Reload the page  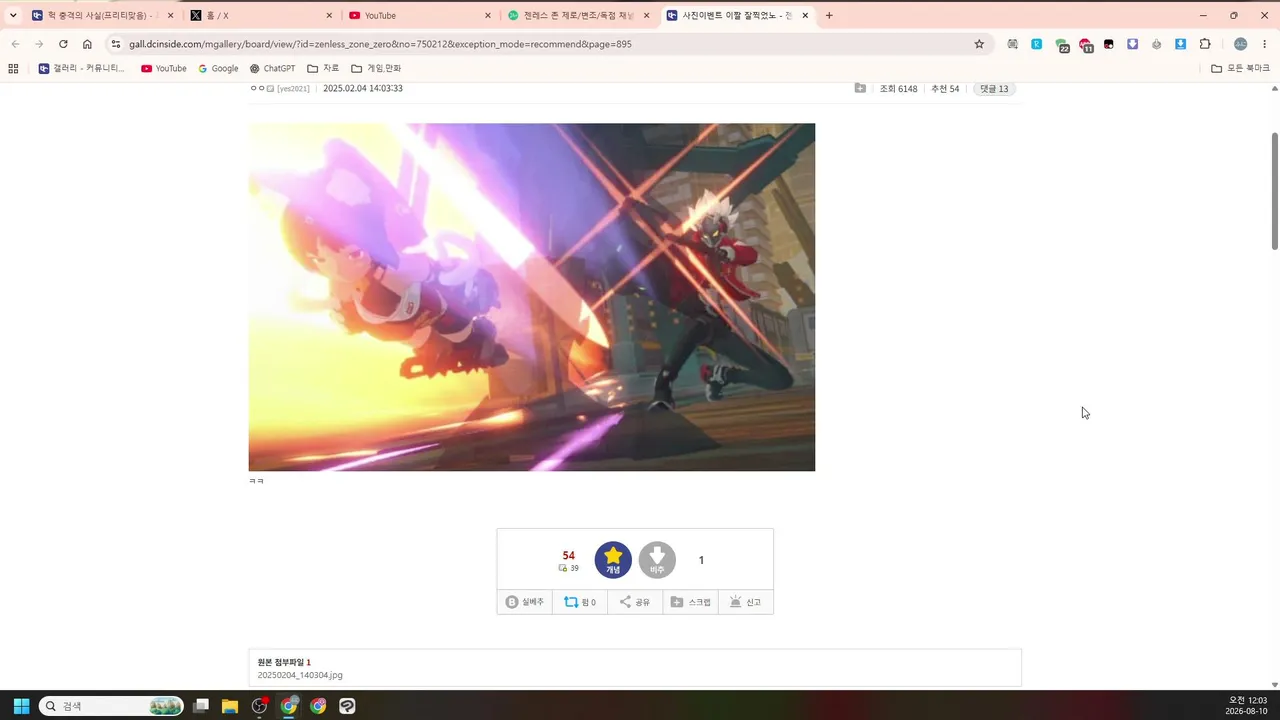click(63, 44)
